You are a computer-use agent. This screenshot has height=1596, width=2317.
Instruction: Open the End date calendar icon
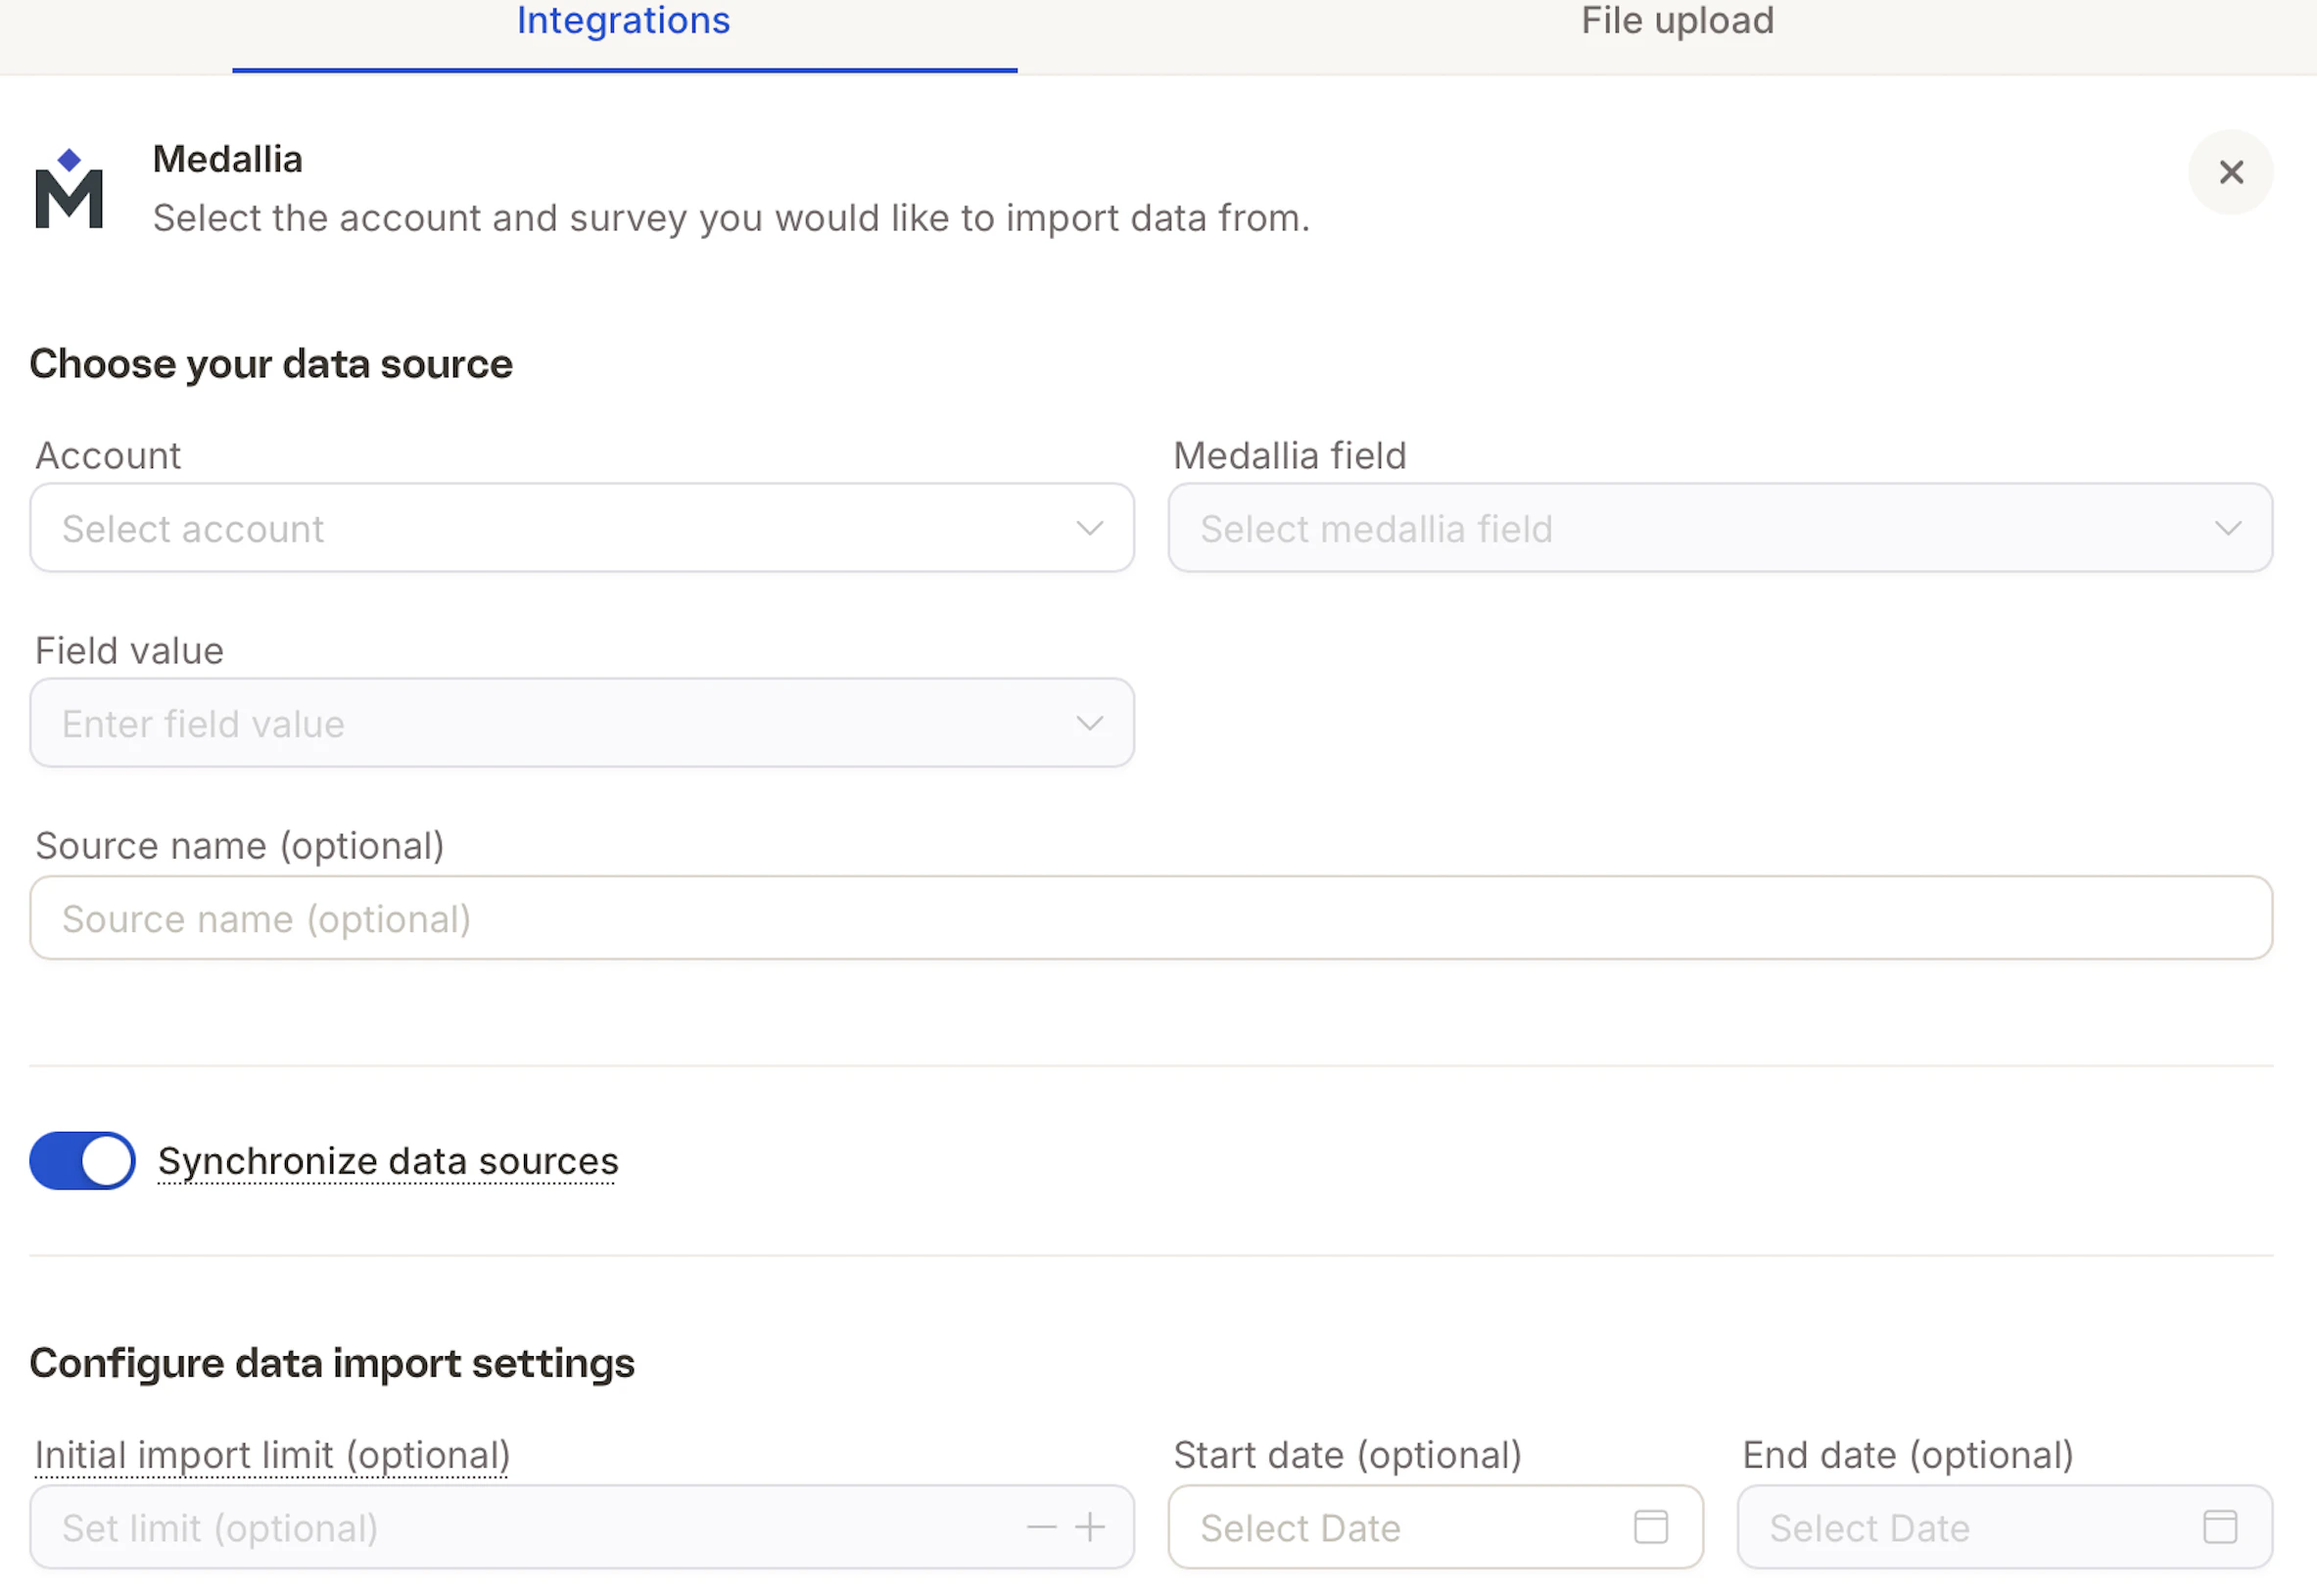tap(2219, 1526)
